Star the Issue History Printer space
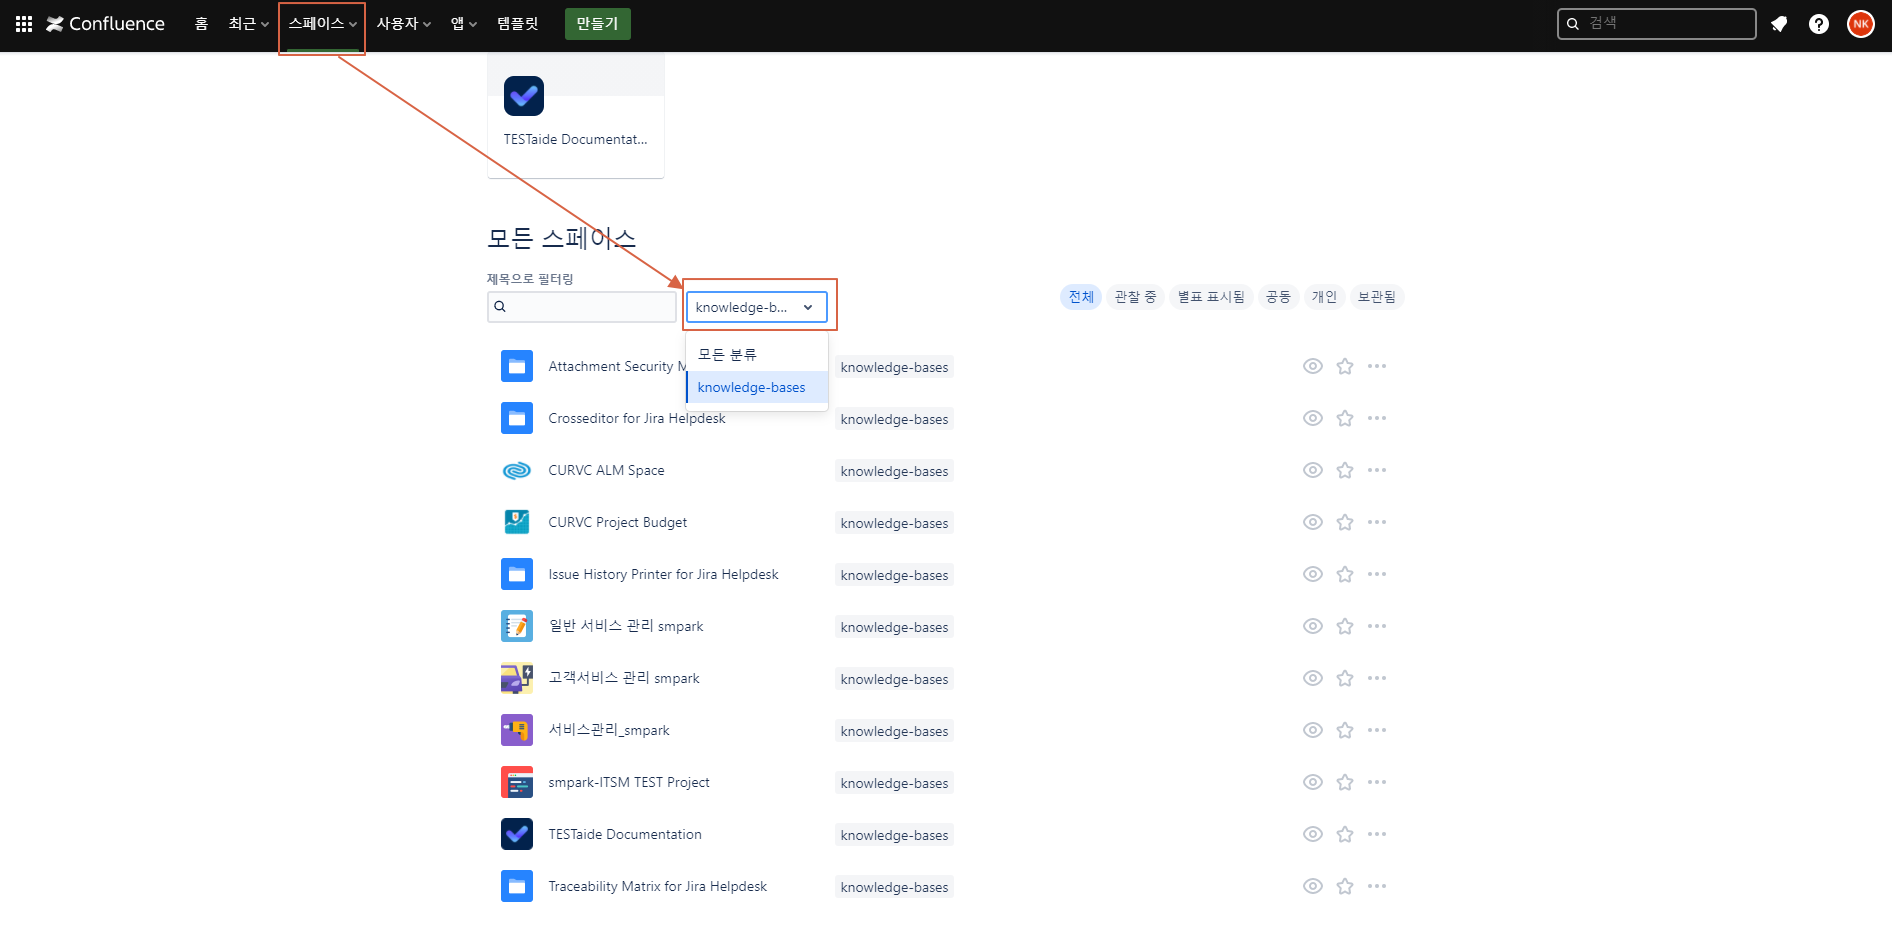This screenshot has width=1892, height=927. point(1345,574)
